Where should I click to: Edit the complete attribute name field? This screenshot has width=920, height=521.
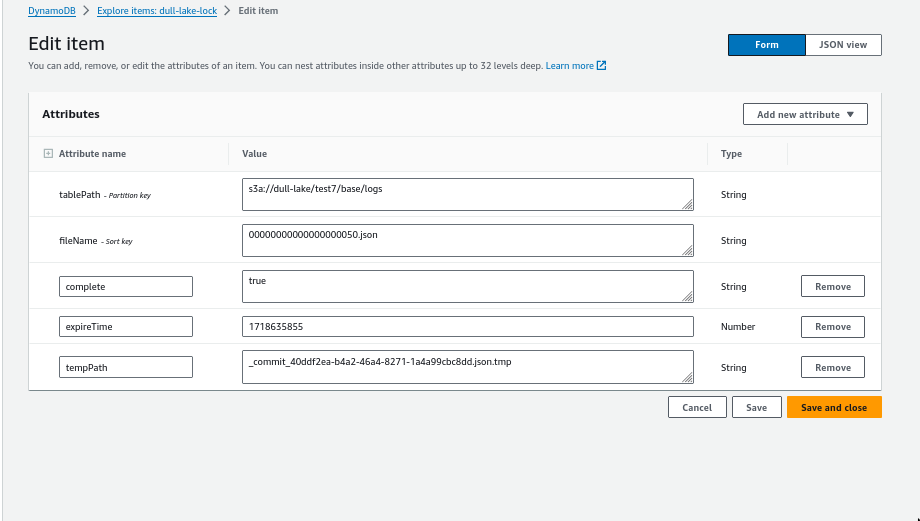coord(126,287)
